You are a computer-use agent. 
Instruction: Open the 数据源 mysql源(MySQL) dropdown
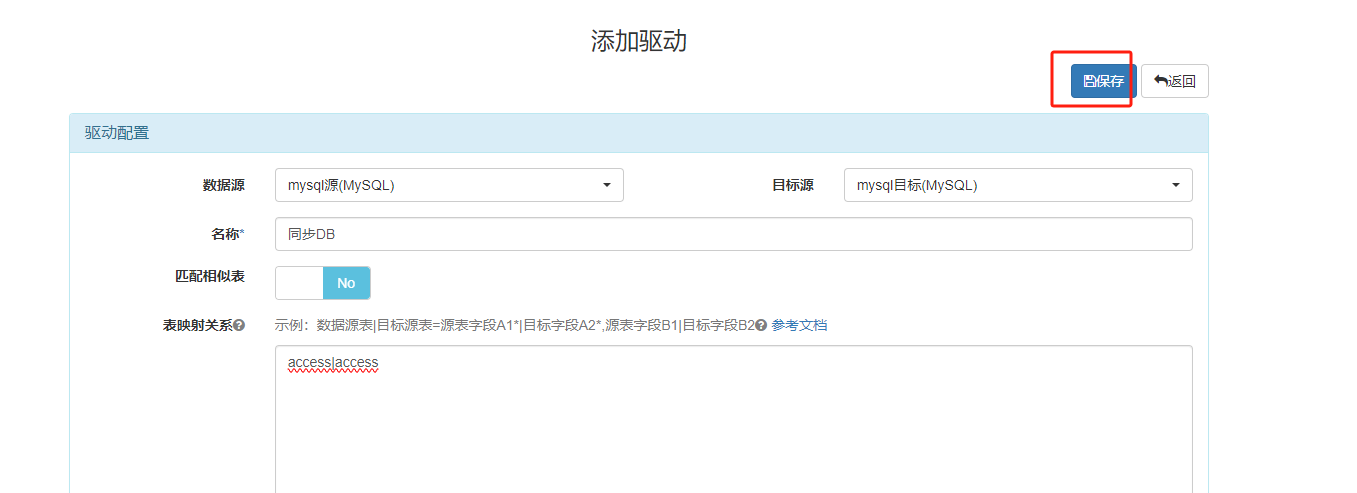point(449,185)
